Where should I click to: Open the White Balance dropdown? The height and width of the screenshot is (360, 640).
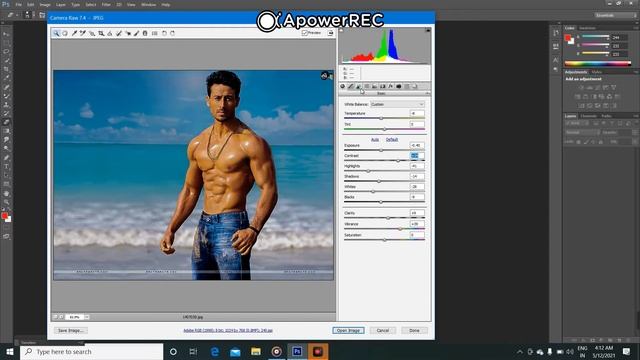click(x=397, y=104)
